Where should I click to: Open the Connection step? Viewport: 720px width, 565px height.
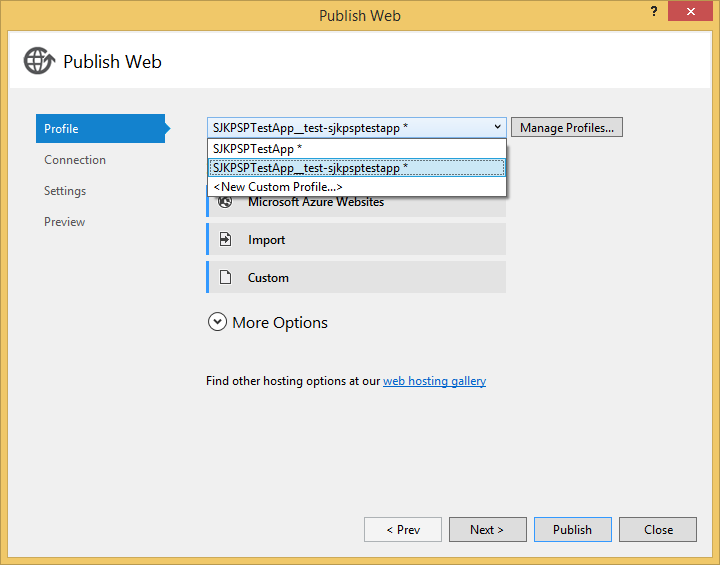click(75, 160)
